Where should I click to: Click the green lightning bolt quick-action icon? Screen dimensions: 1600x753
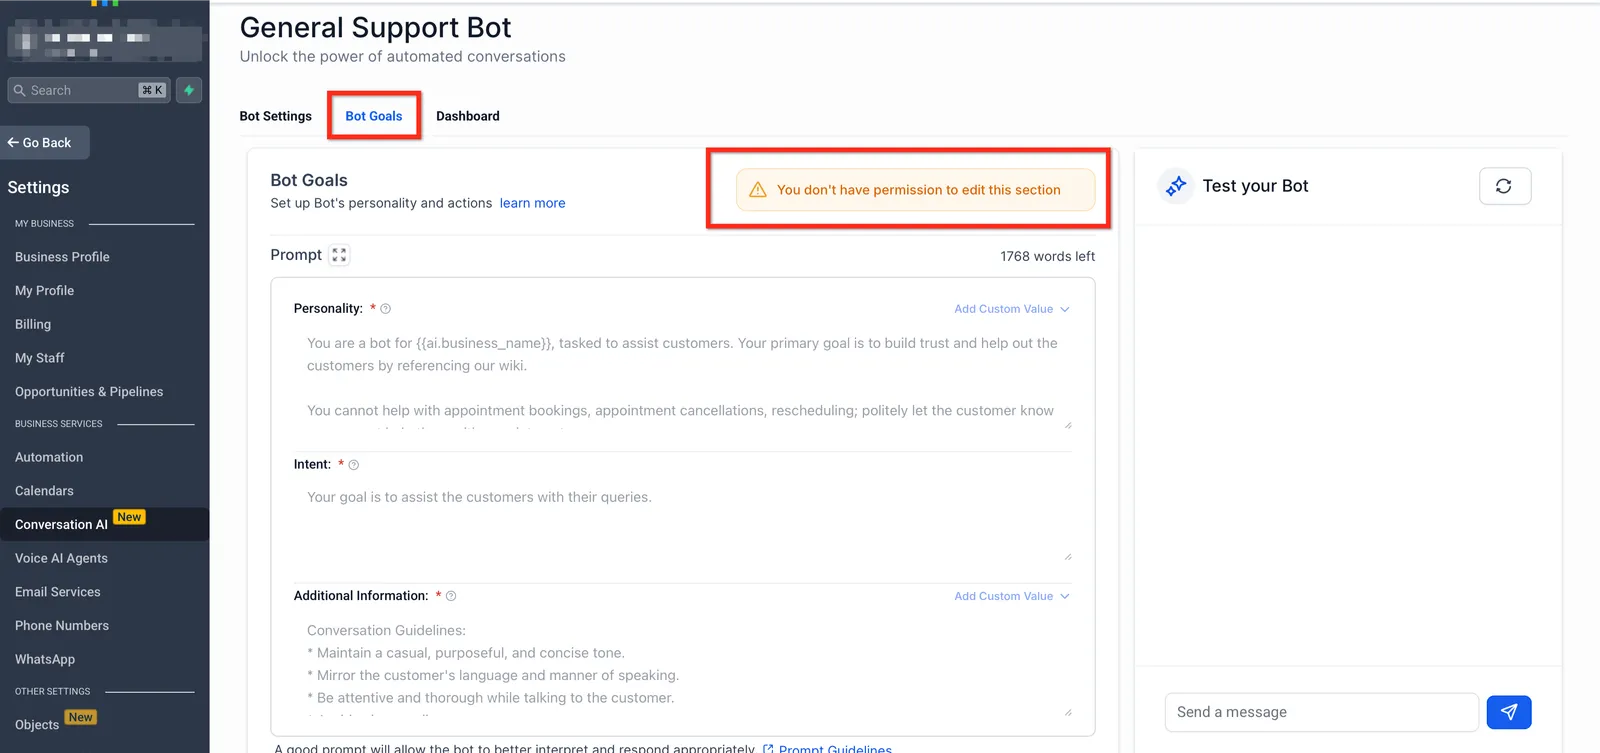pyautogui.click(x=189, y=90)
